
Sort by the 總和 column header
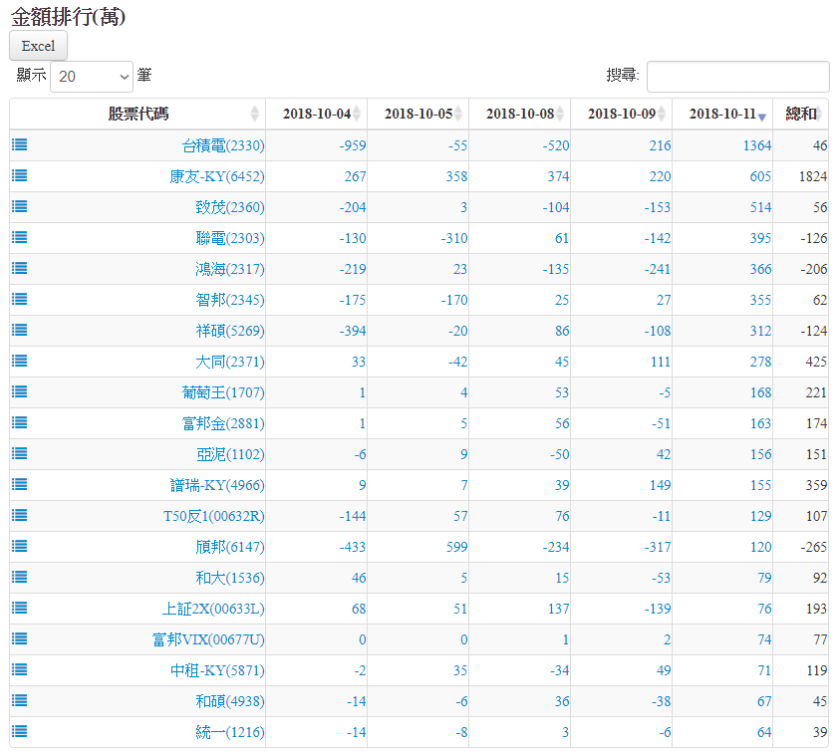[801, 114]
